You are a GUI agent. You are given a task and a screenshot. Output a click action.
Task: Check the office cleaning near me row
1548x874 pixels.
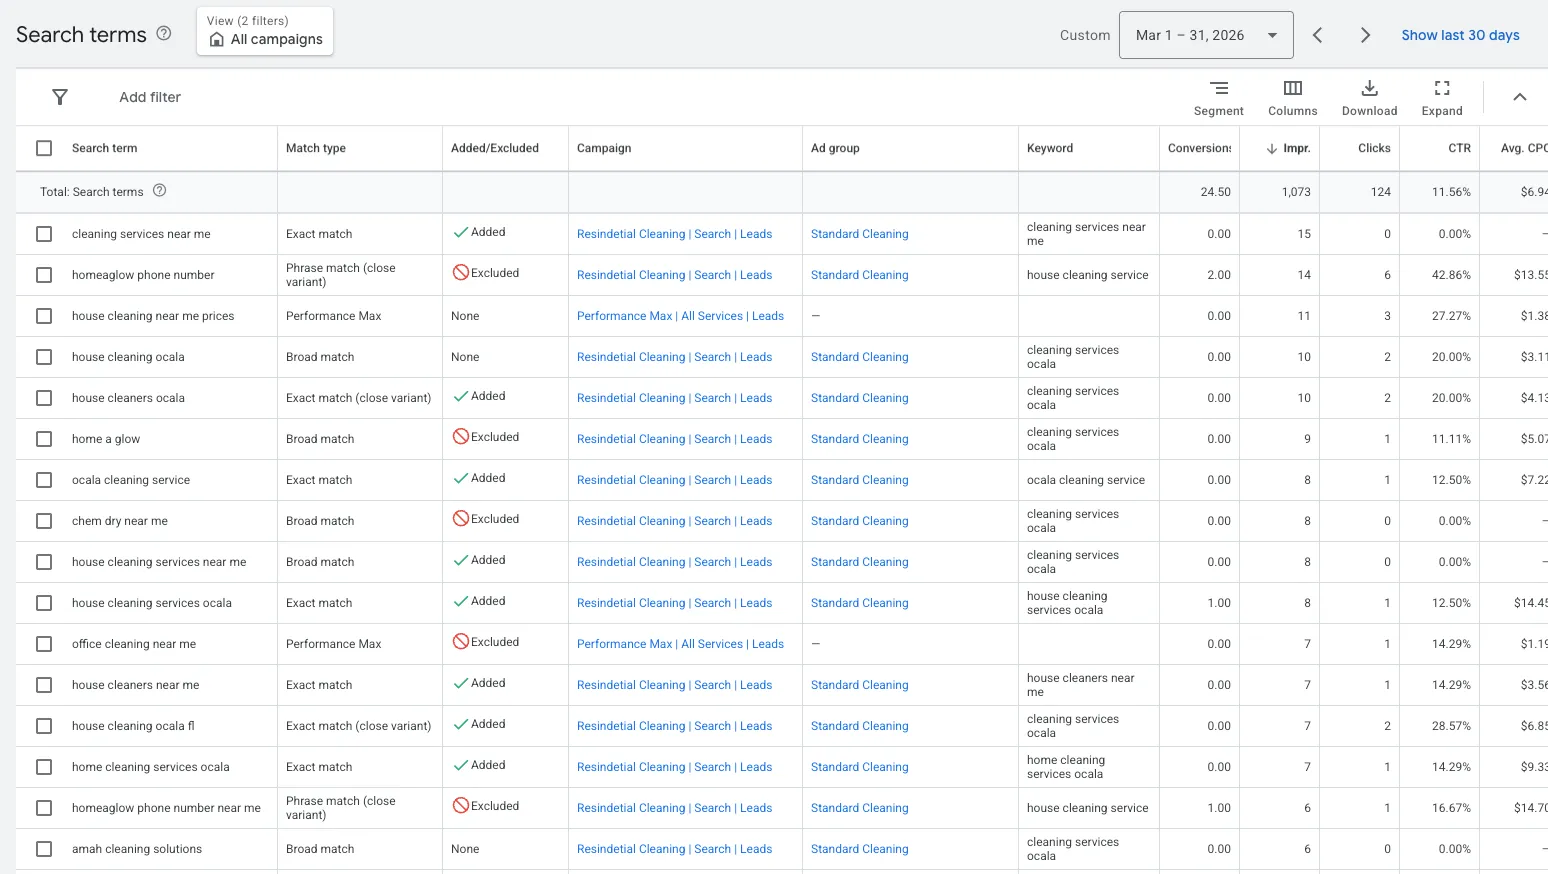44,644
